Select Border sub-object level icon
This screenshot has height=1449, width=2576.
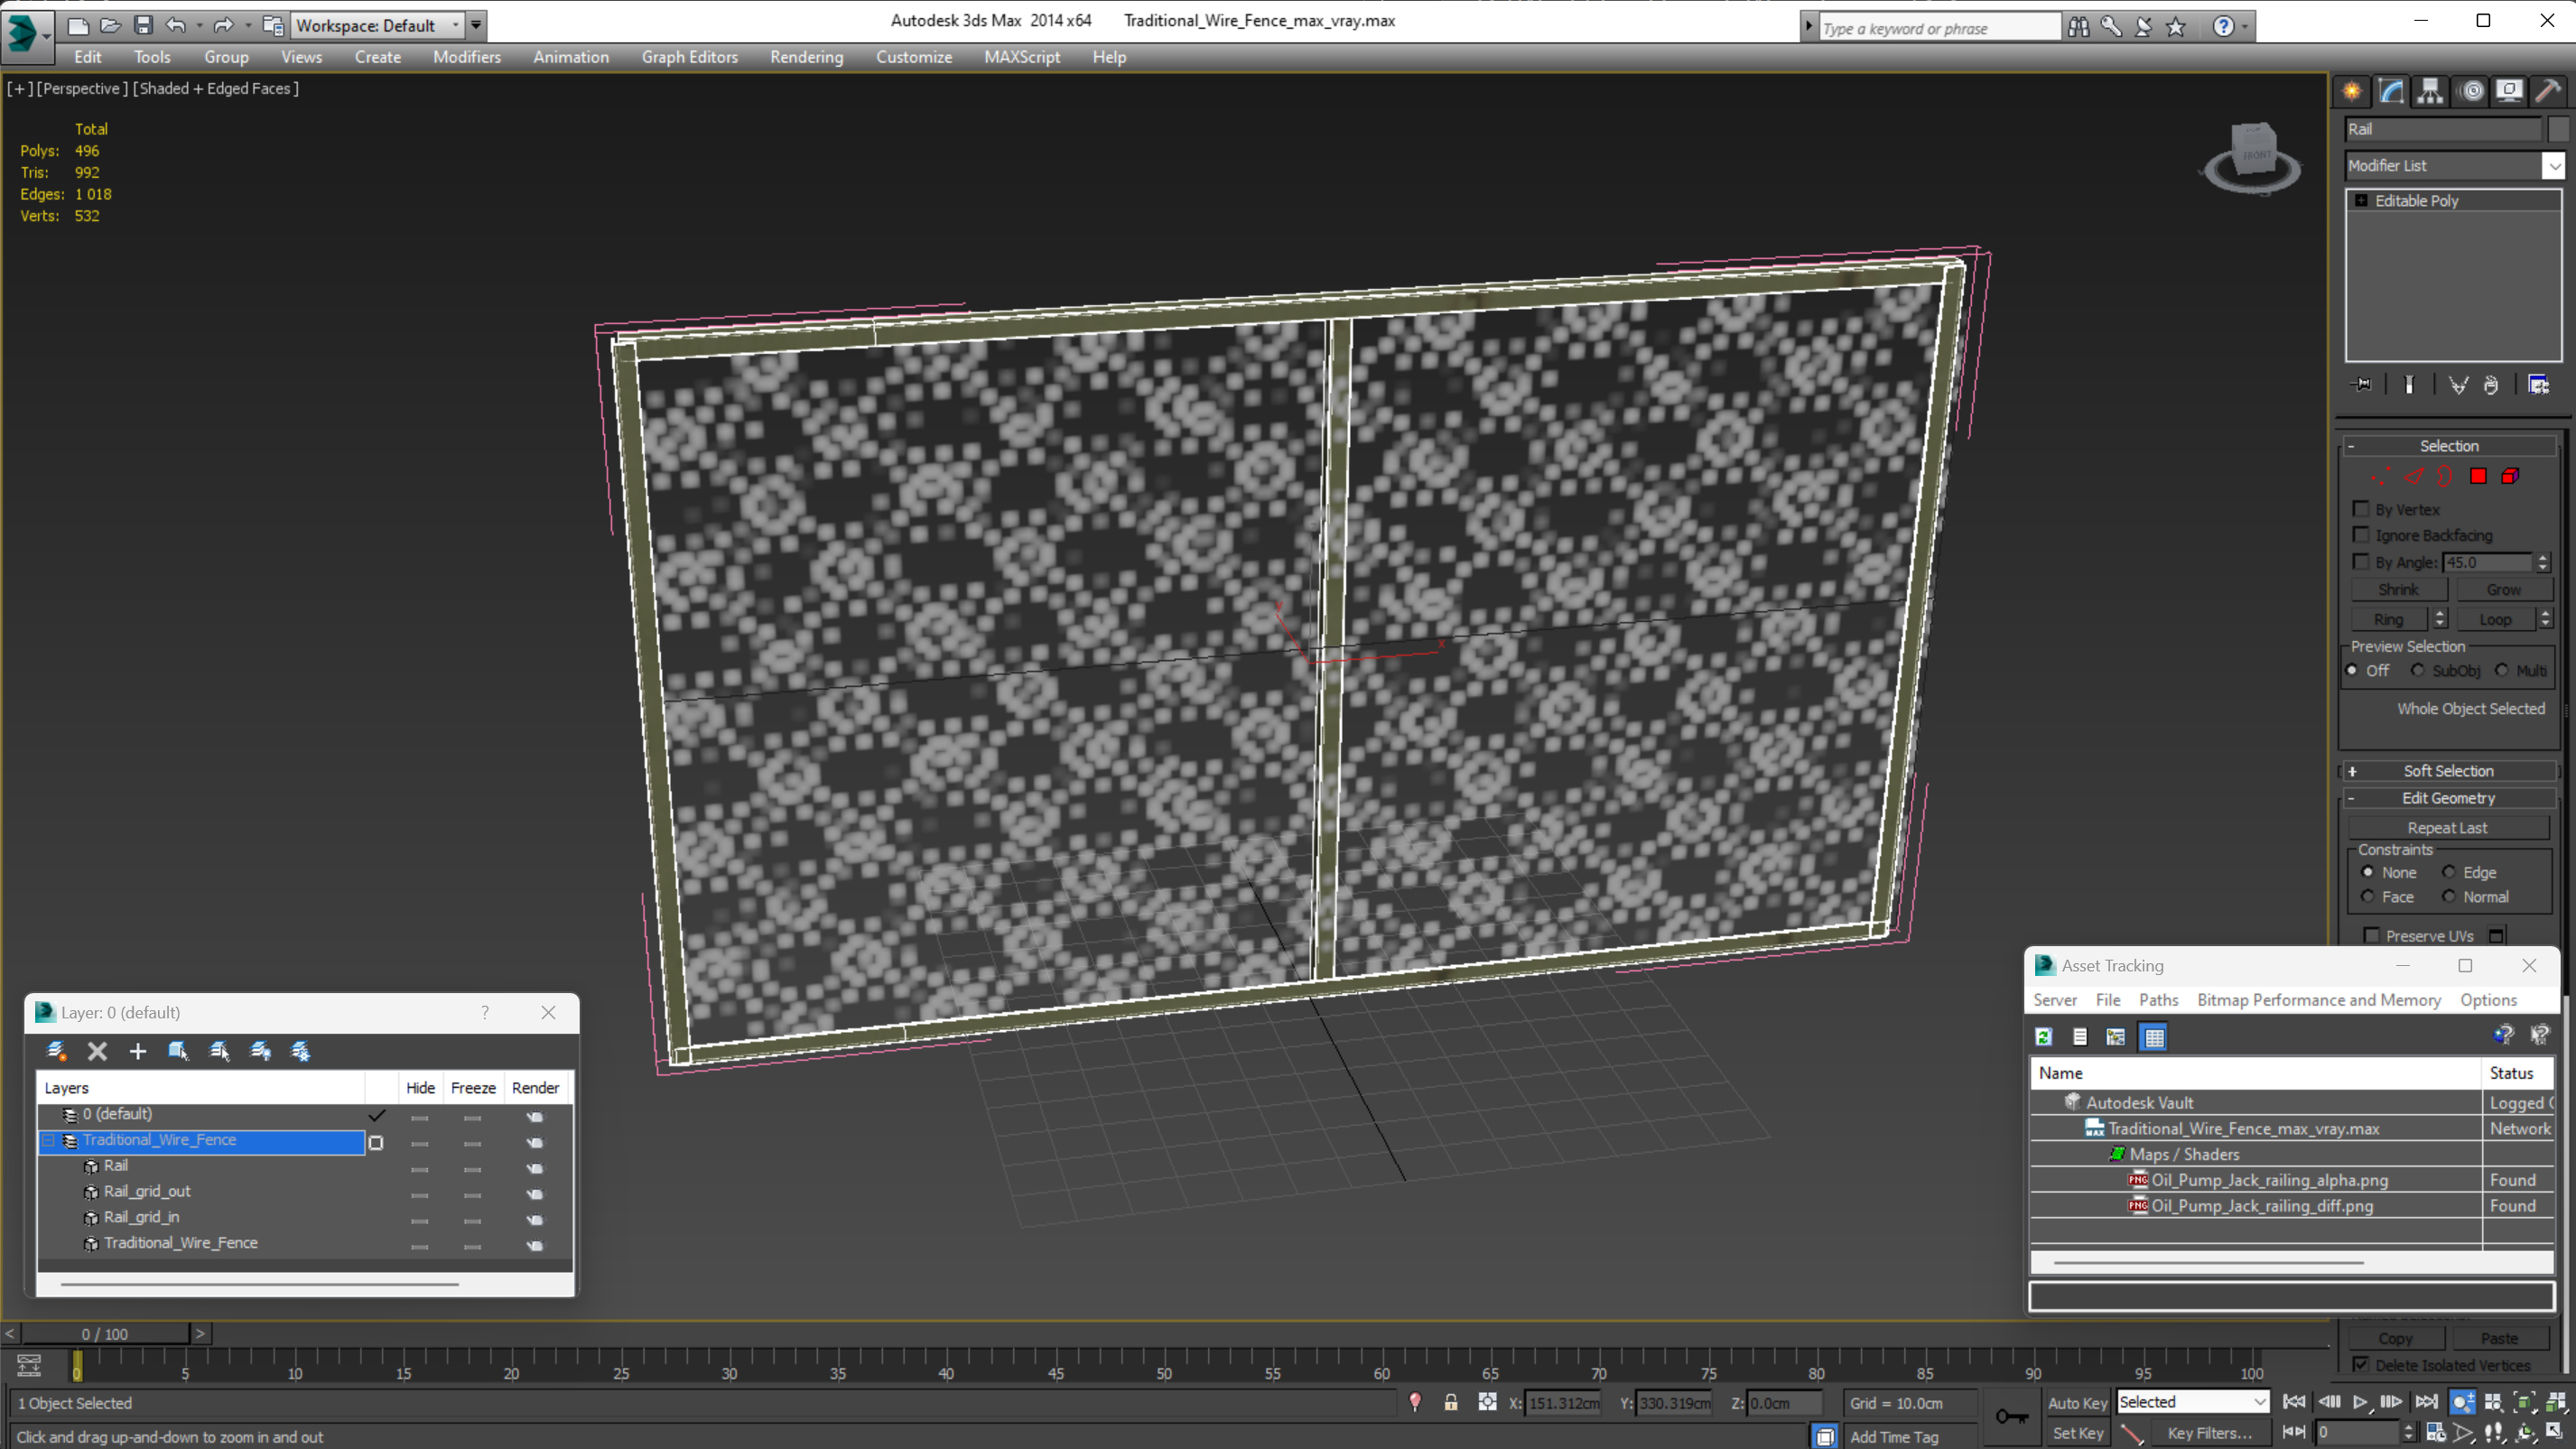click(2445, 476)
